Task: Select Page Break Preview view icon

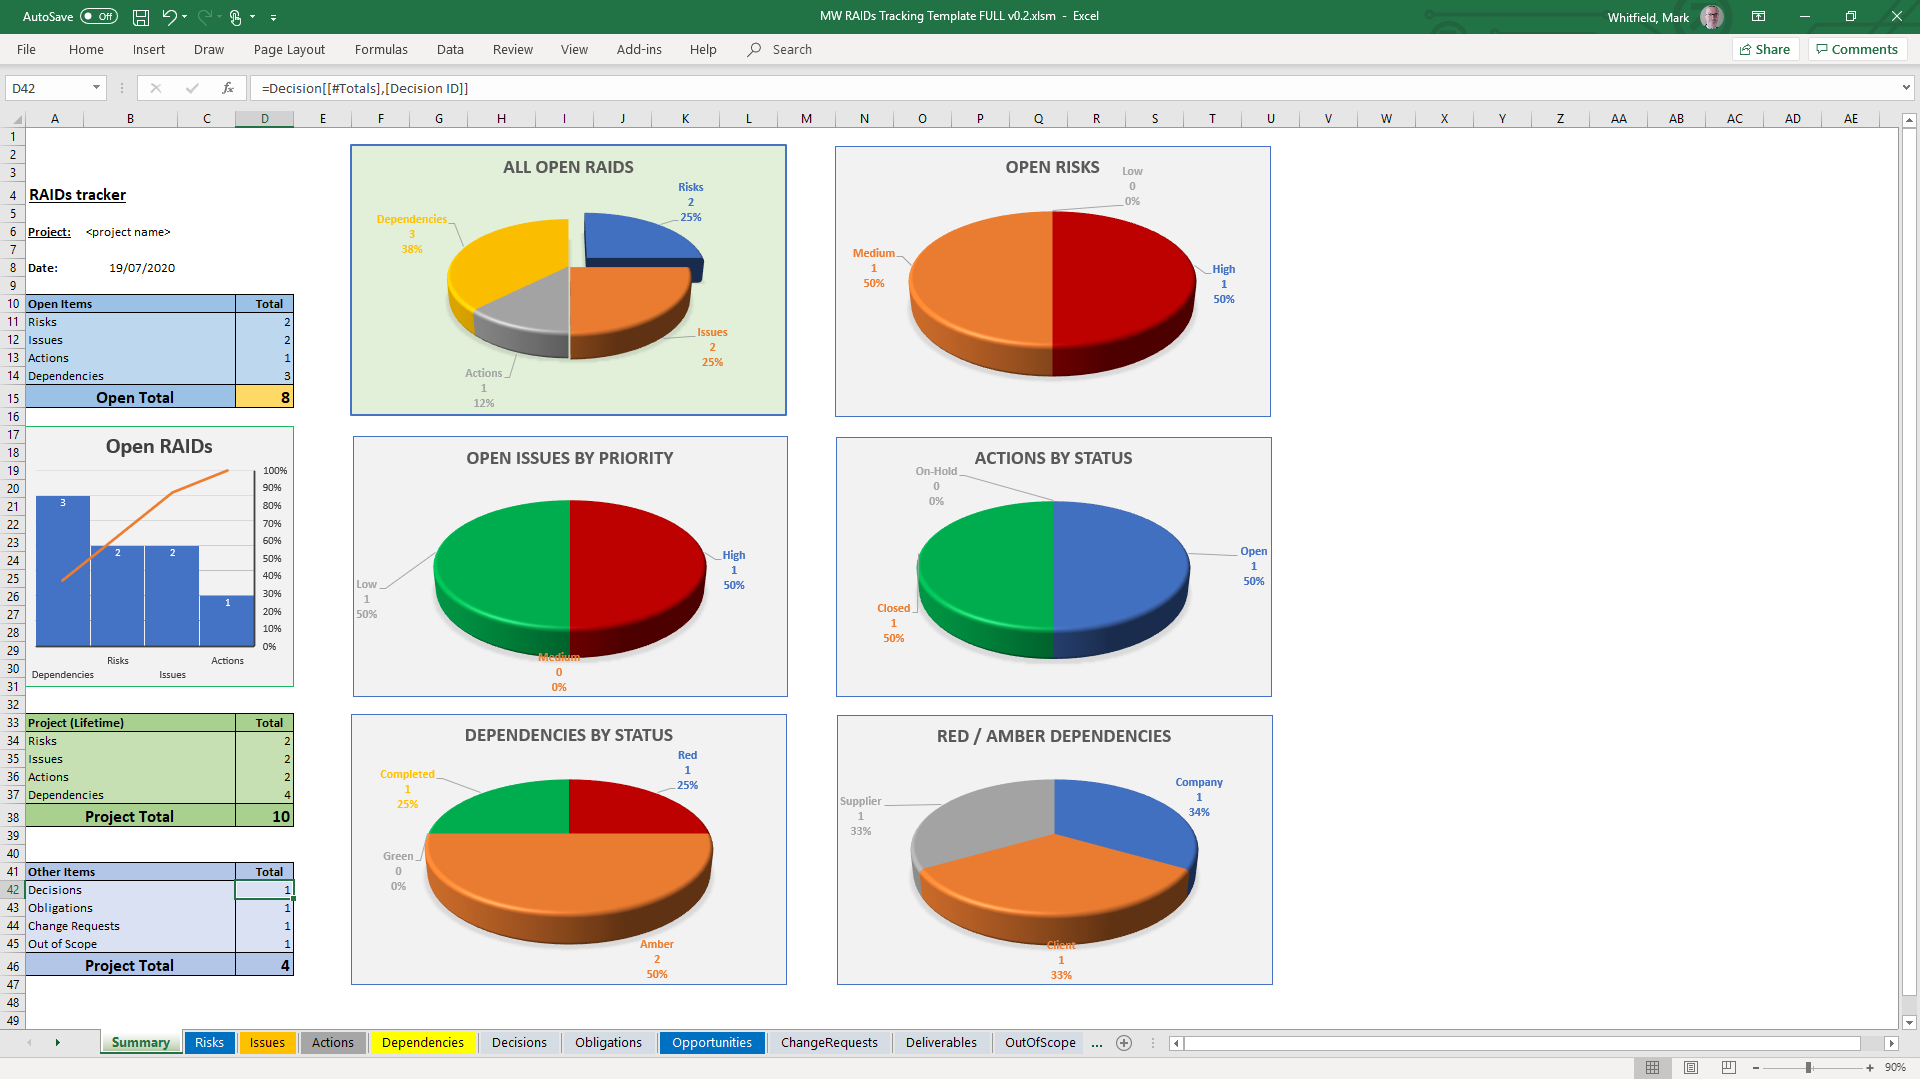Action: pyautogui.click(x=1729, y=1068)
